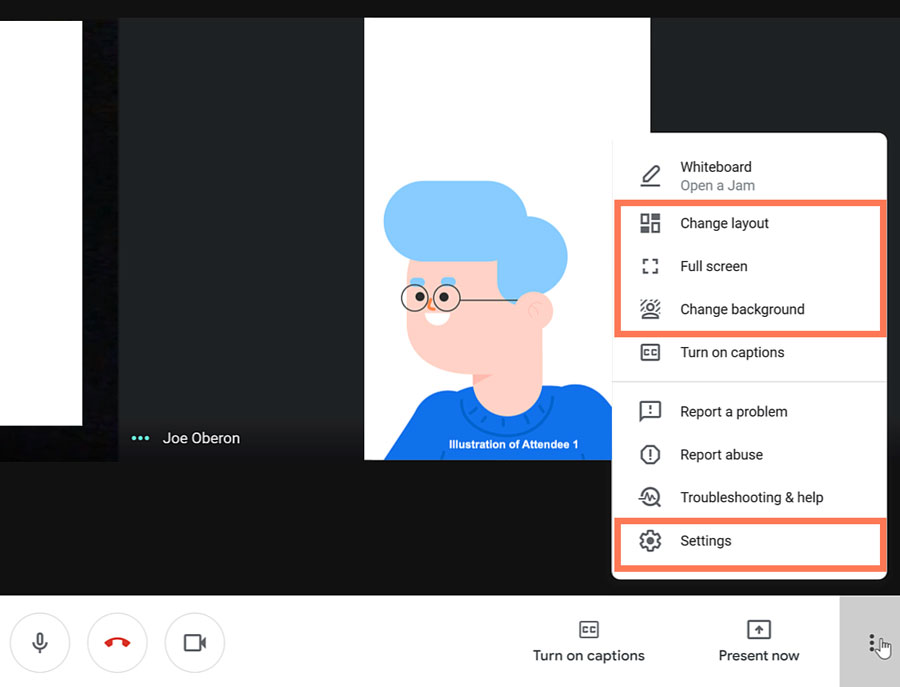Viewport: 900px width, 687px height.
Task: Select Report a problem
Action: click(x=733, y=411)
